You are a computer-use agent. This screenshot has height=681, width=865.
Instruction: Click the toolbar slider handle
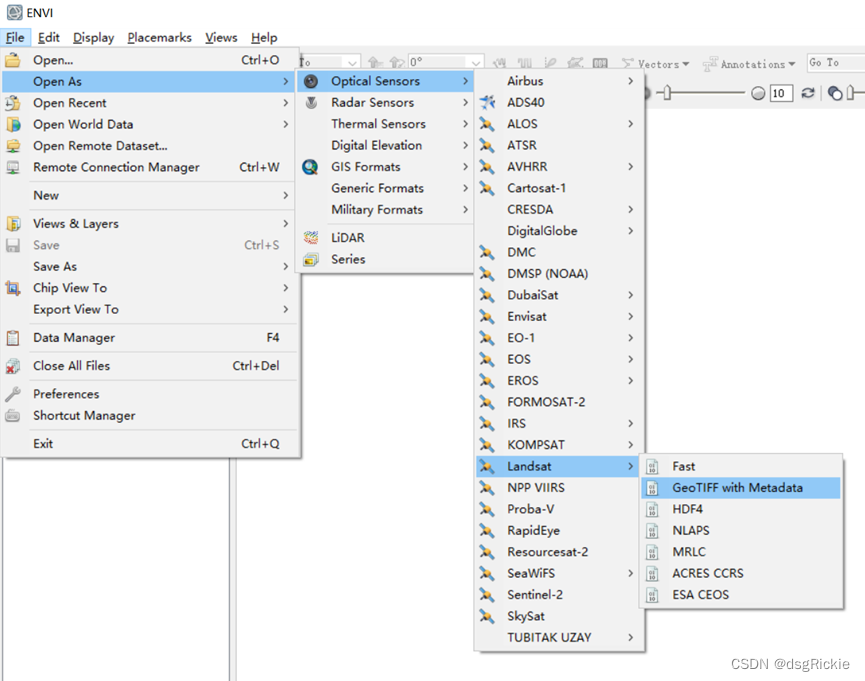(667, 93)
